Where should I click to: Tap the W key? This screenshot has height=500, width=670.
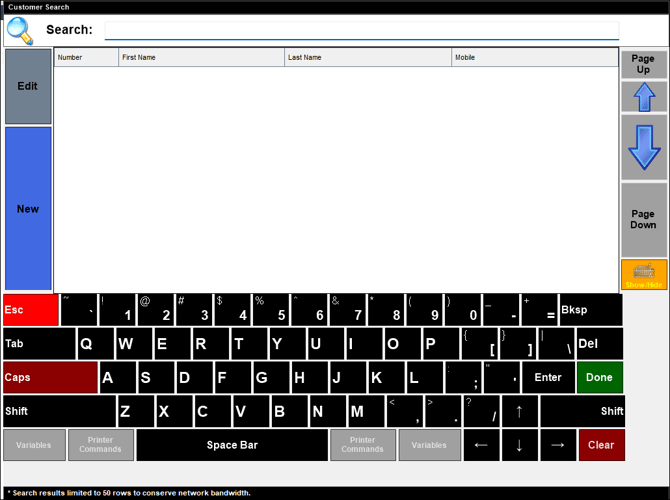[x=134, y=344]
